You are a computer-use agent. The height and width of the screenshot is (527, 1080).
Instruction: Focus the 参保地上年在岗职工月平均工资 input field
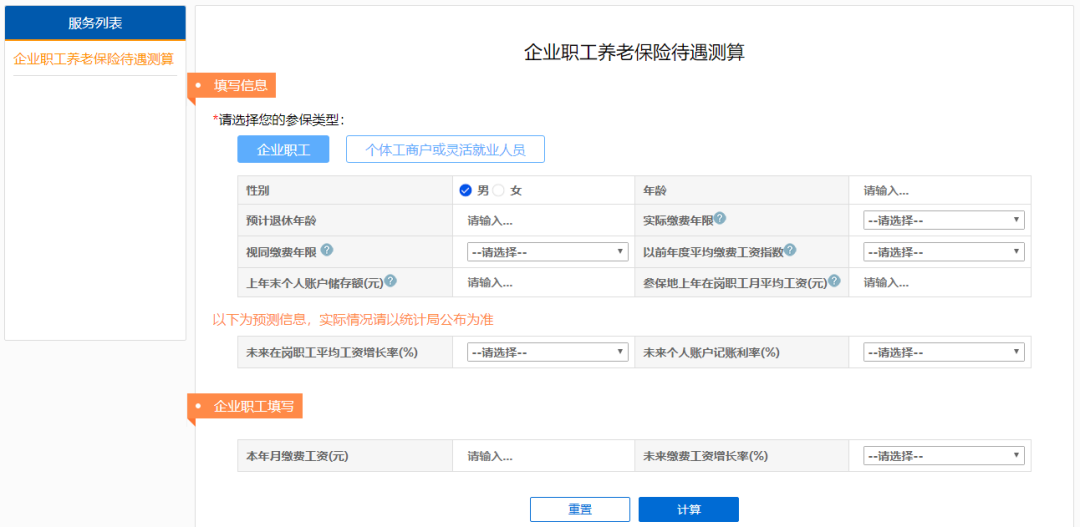[939, 282]
